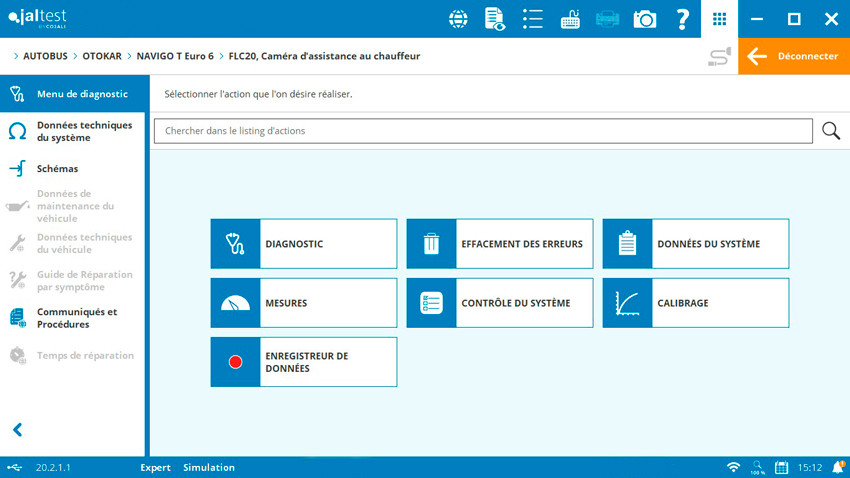850x478 pixels.
Task: Open Données techniques du véhicule
Action: [x=73, y=243]
